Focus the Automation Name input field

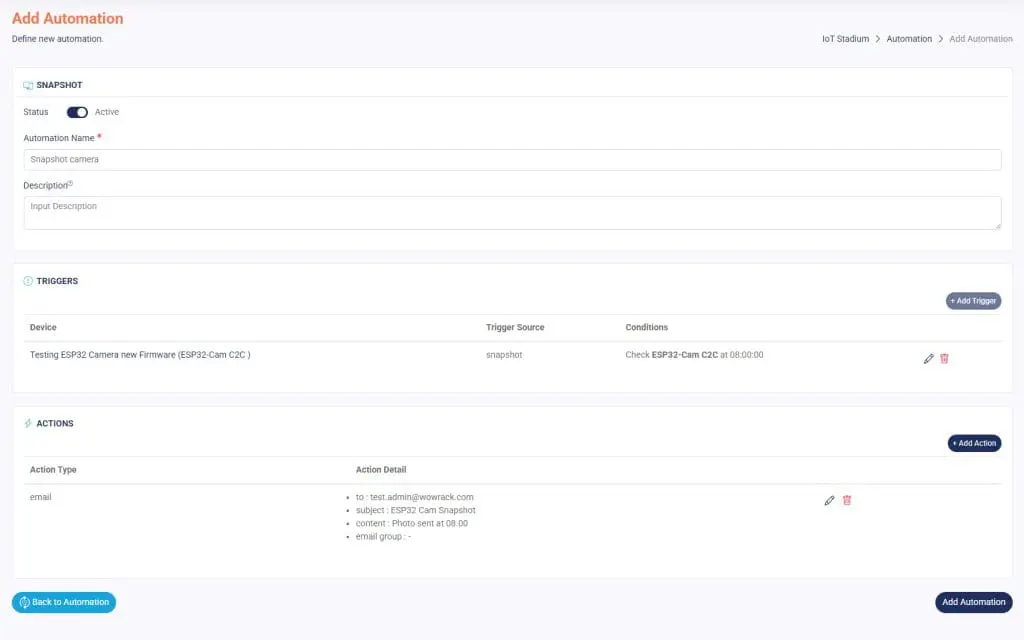point(512,160)
